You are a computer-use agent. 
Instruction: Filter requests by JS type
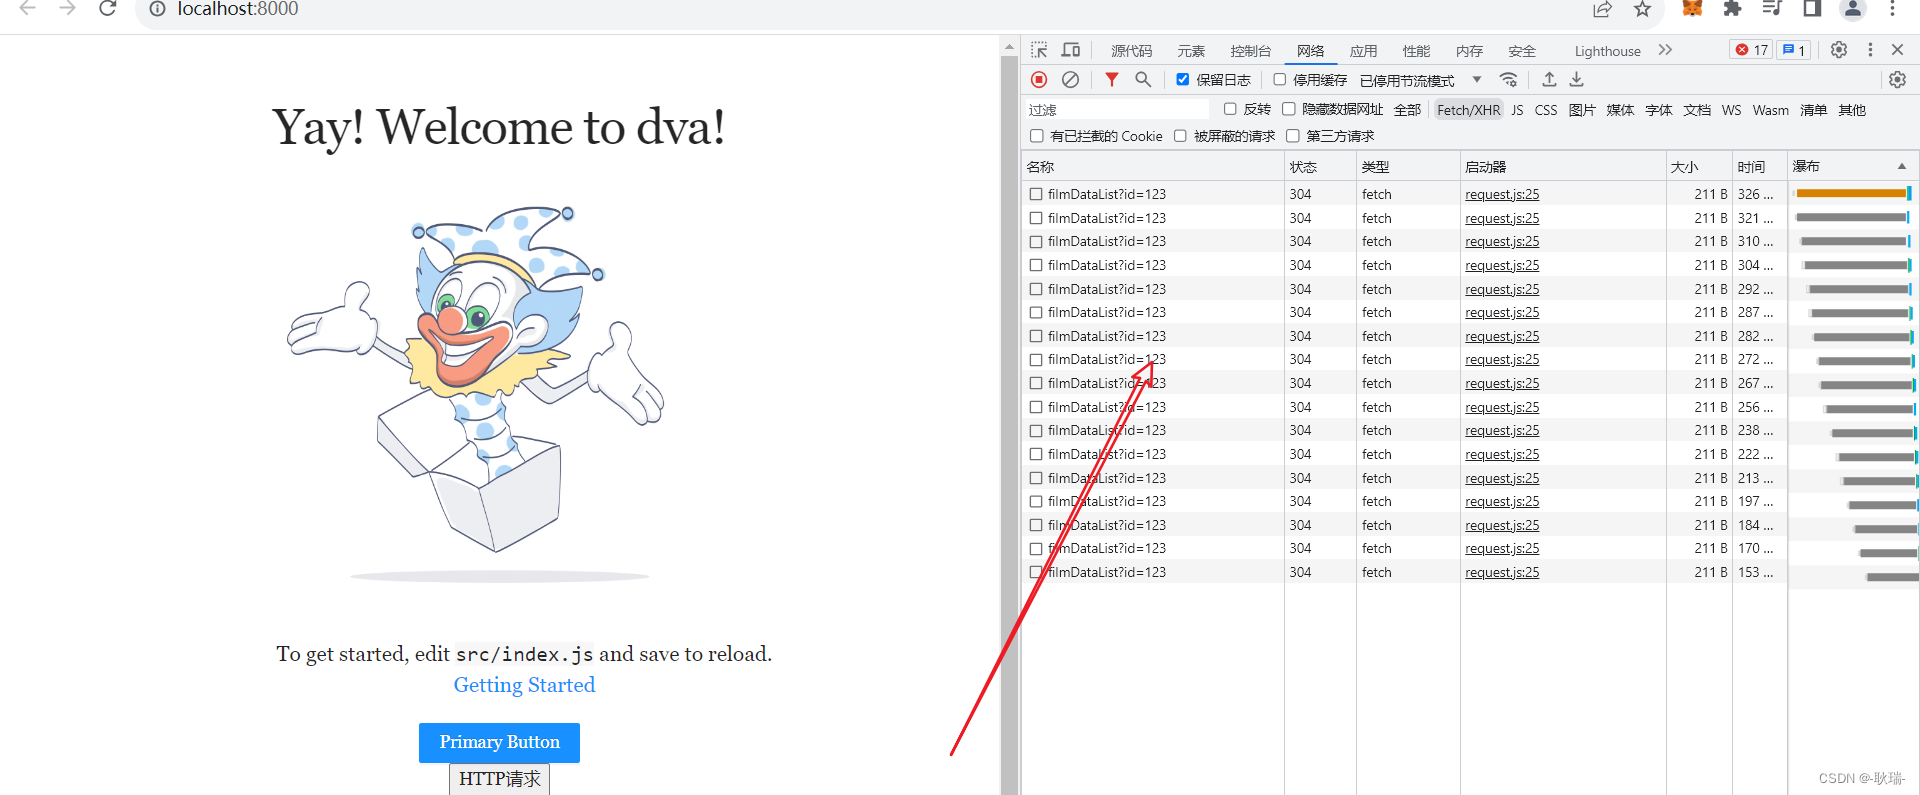(1517, 110)
